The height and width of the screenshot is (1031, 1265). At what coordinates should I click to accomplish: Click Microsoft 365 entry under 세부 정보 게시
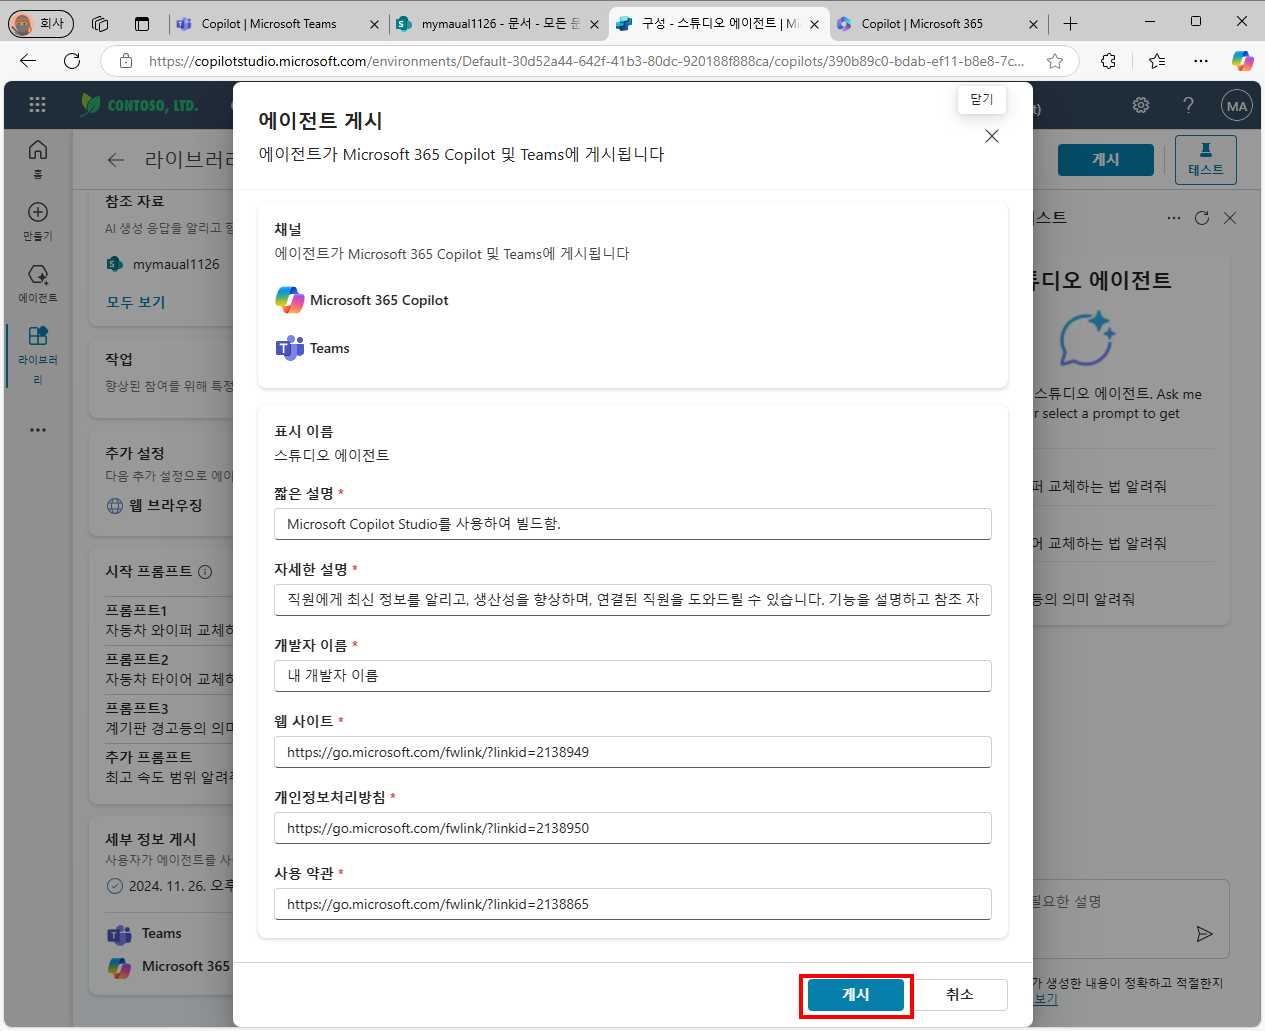click(x=169, y=967)
